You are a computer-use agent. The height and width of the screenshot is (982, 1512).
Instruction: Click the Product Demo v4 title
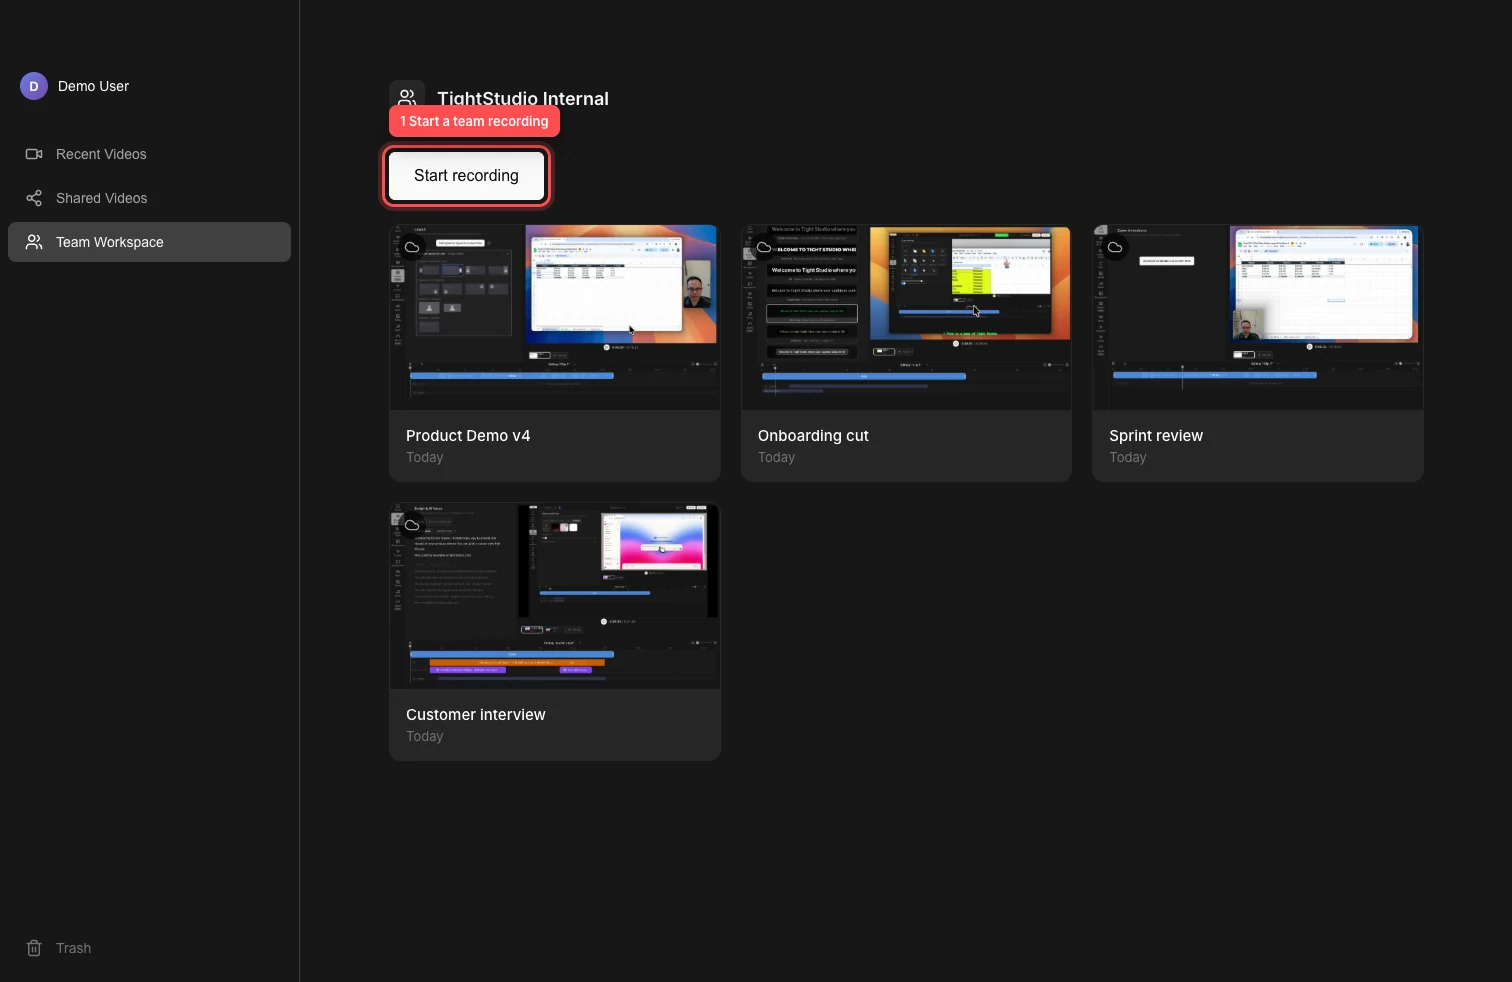click(x=468, y=436)
